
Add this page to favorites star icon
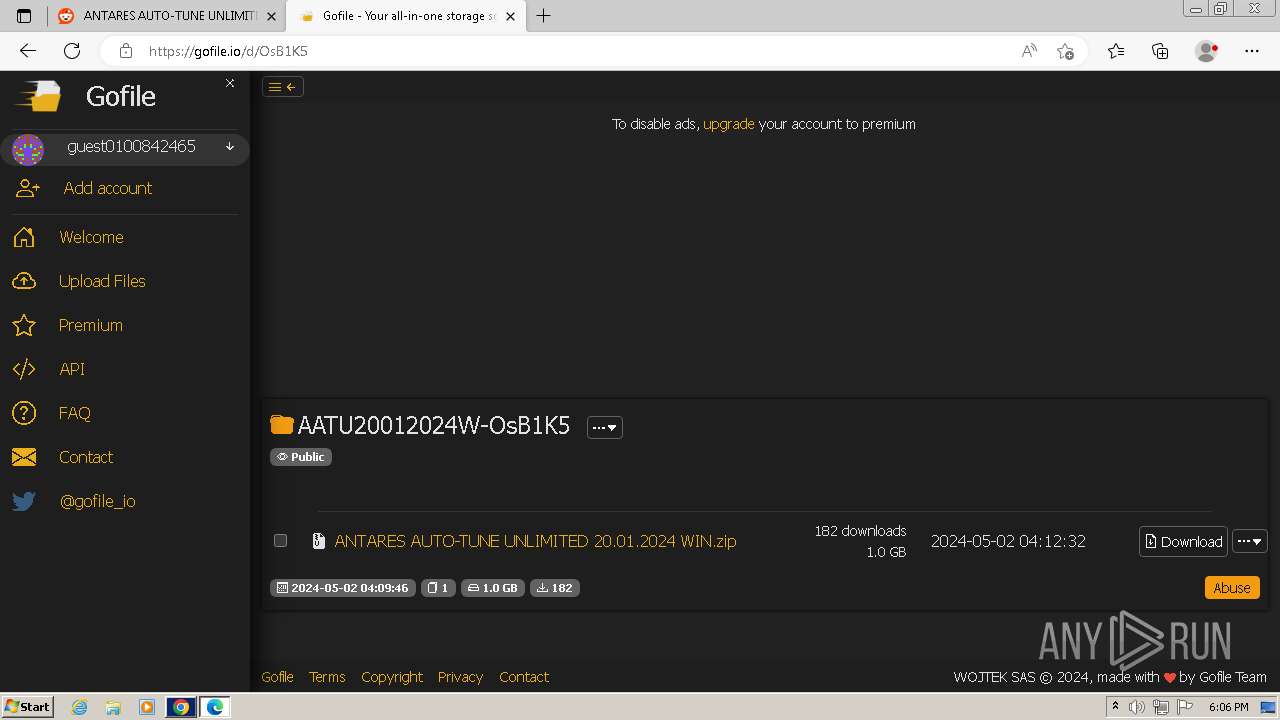[x=1065, y=51]
